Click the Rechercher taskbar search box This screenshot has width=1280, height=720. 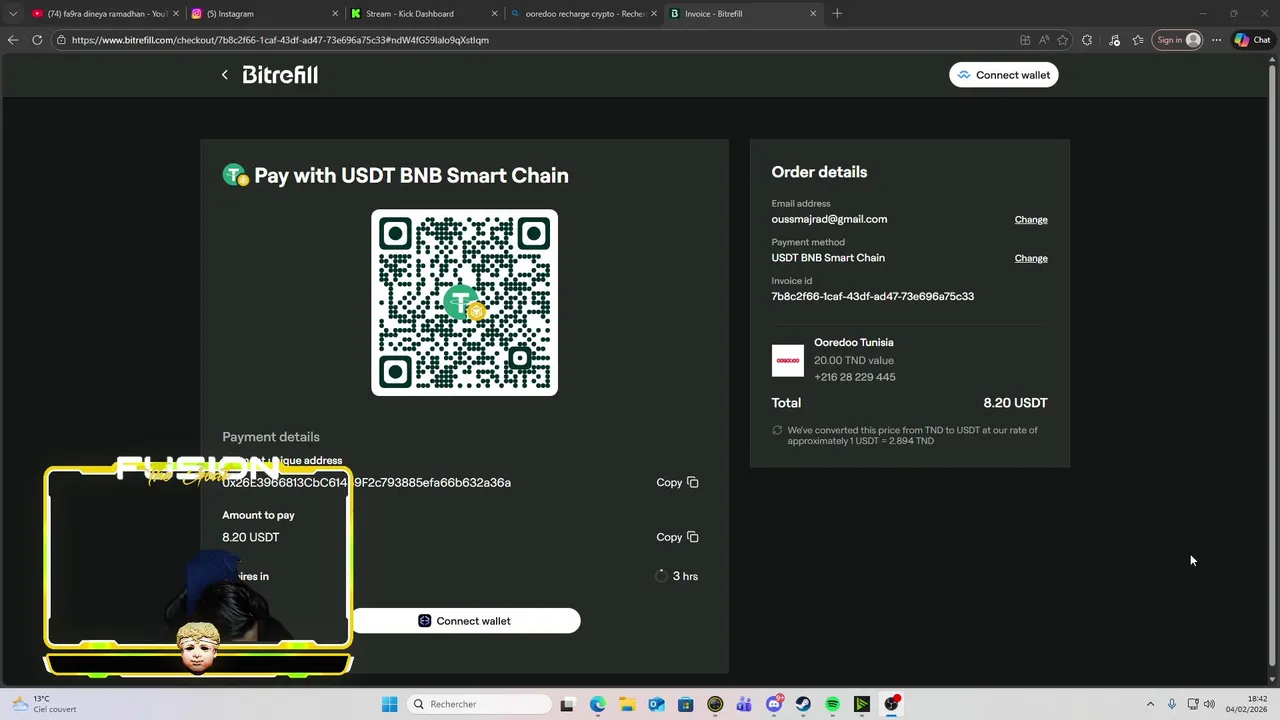pyautogui.click(x=479, y=704)
